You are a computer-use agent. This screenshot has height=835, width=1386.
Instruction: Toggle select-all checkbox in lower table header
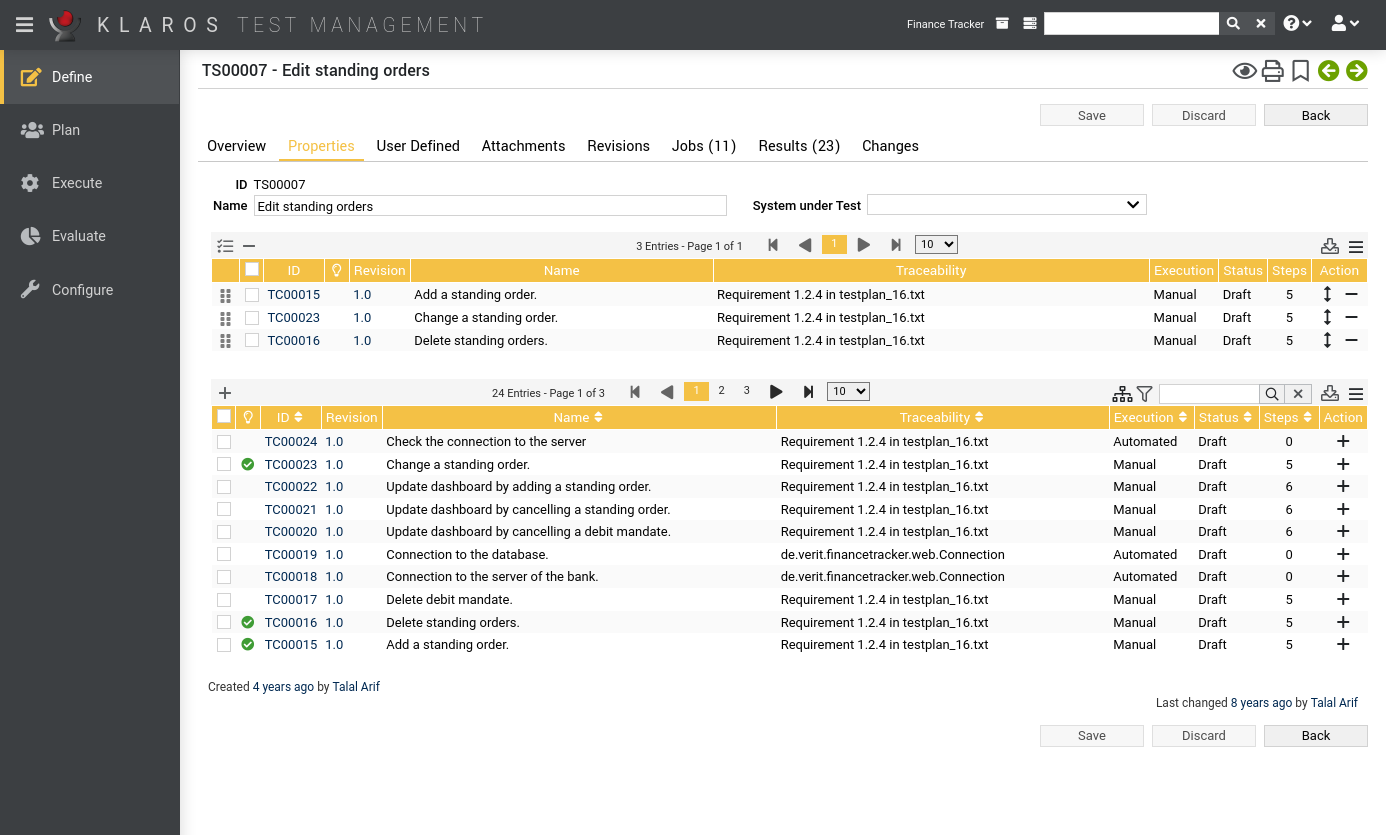point(224,417)
